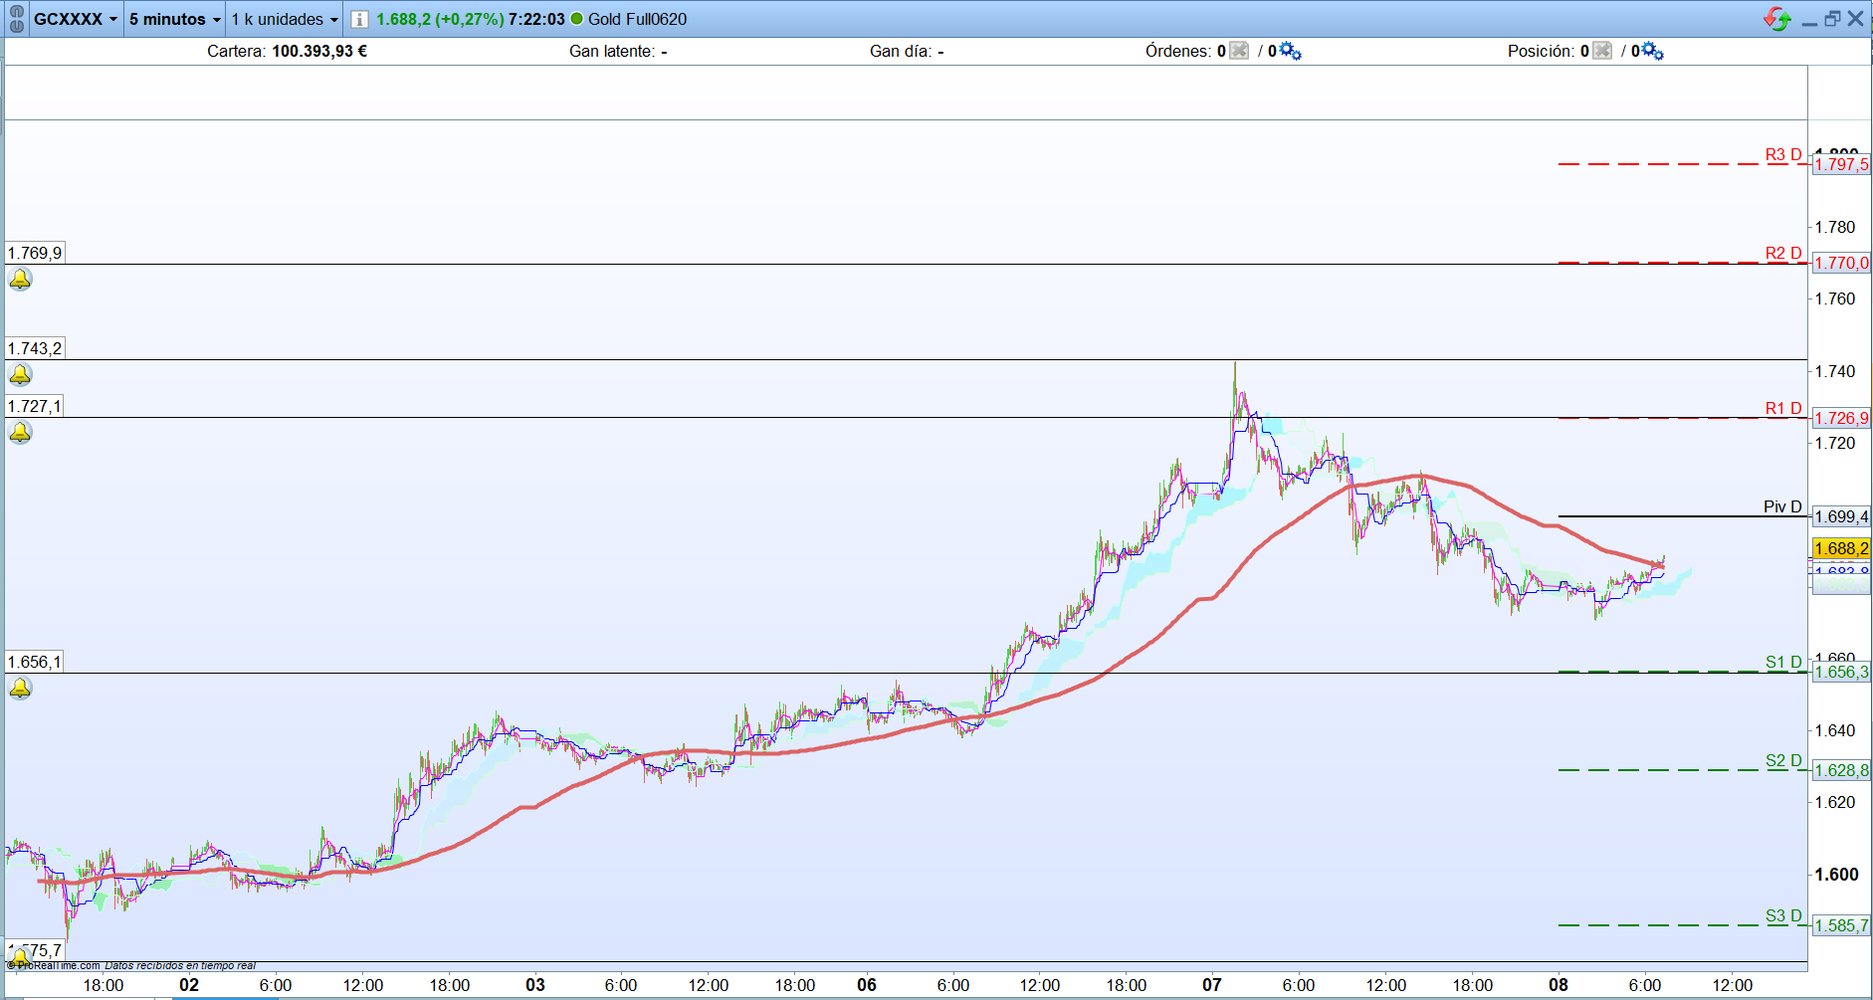Click the Gan latente label

pyautogui.click(x=612, y=51)
